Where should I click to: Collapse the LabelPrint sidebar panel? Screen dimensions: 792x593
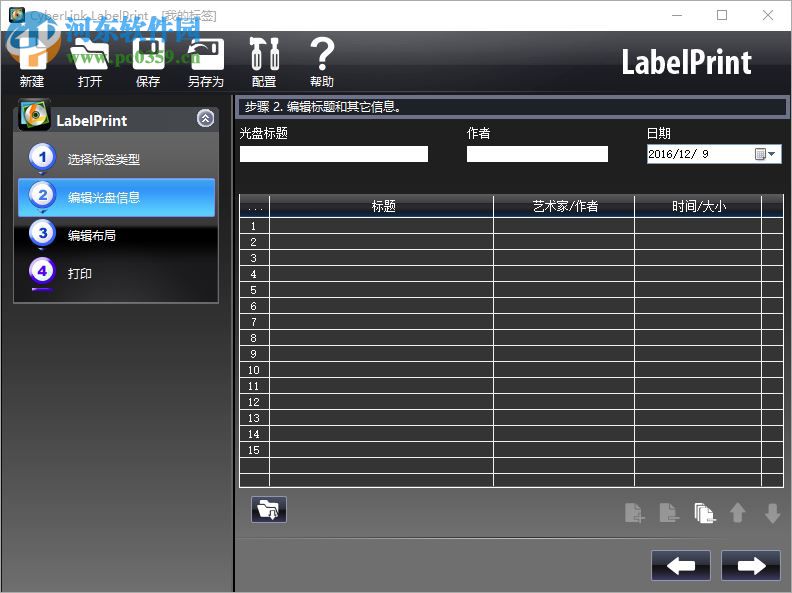click(x=205, y=119)
